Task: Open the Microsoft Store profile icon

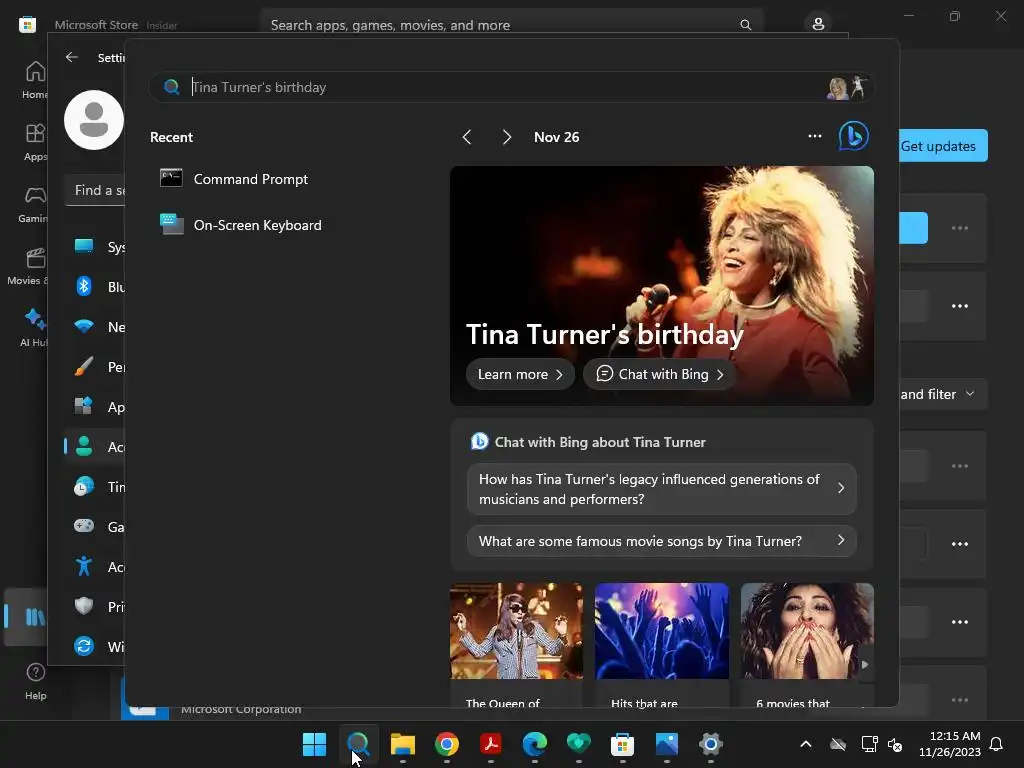Action: click(818, 24)
